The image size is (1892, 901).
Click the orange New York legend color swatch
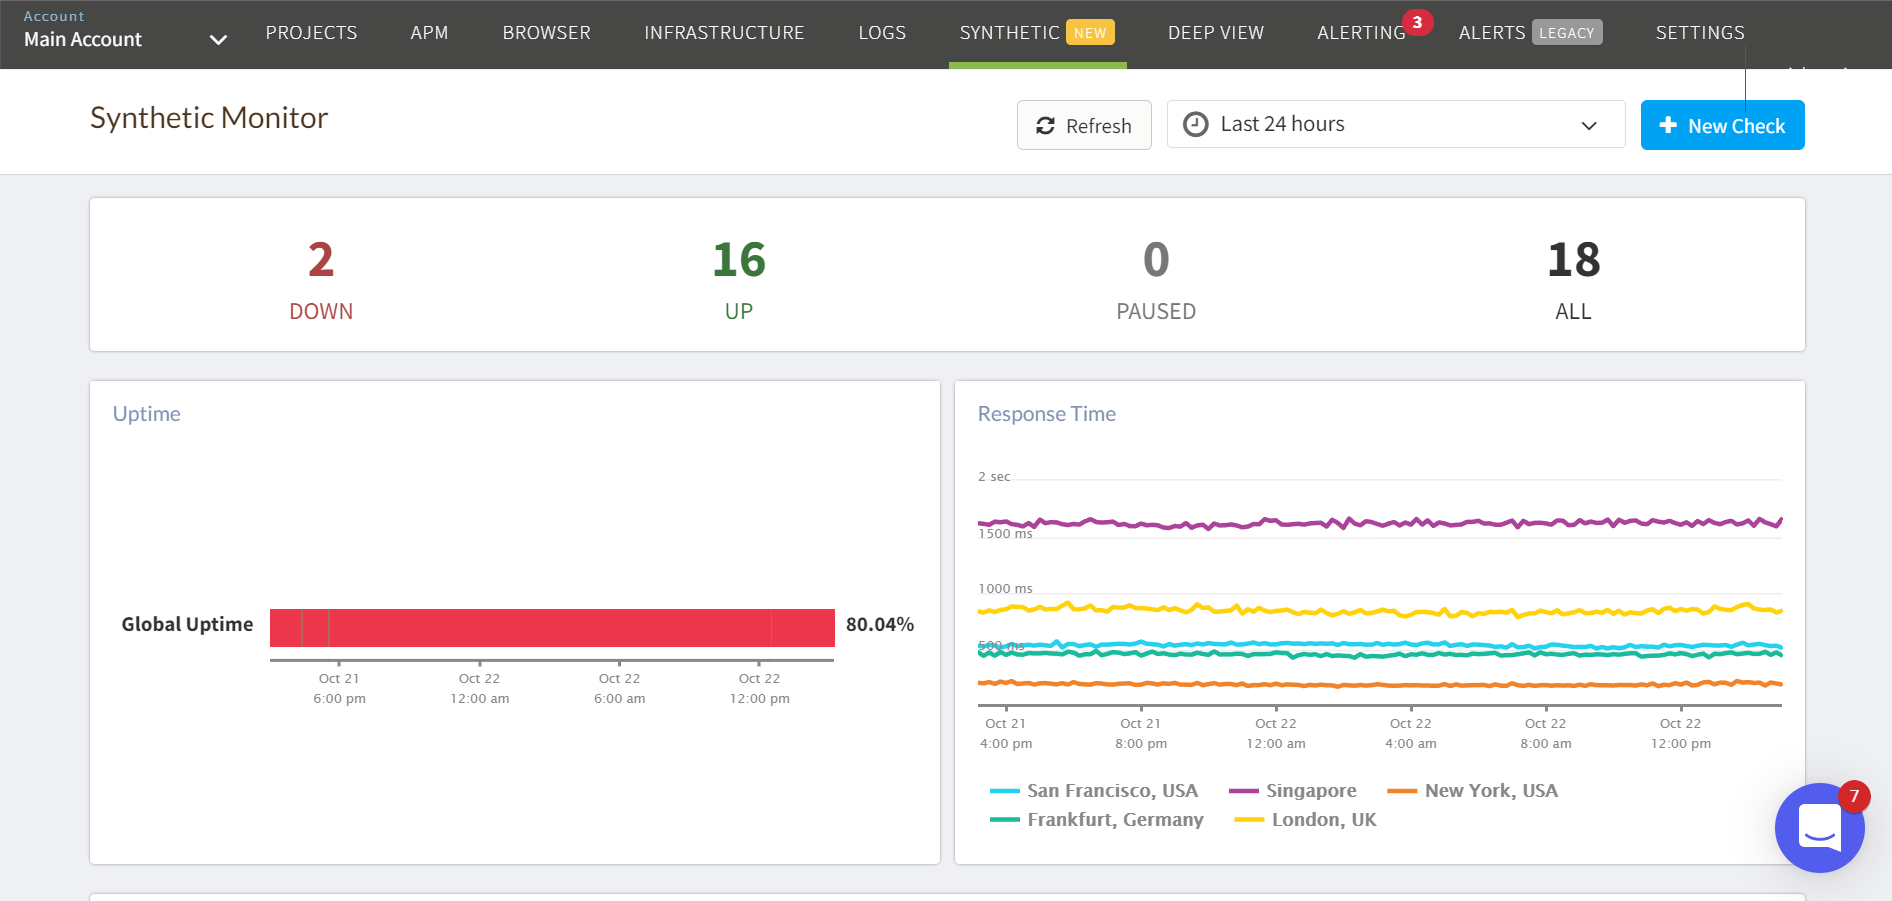(x=1402, y=790)
